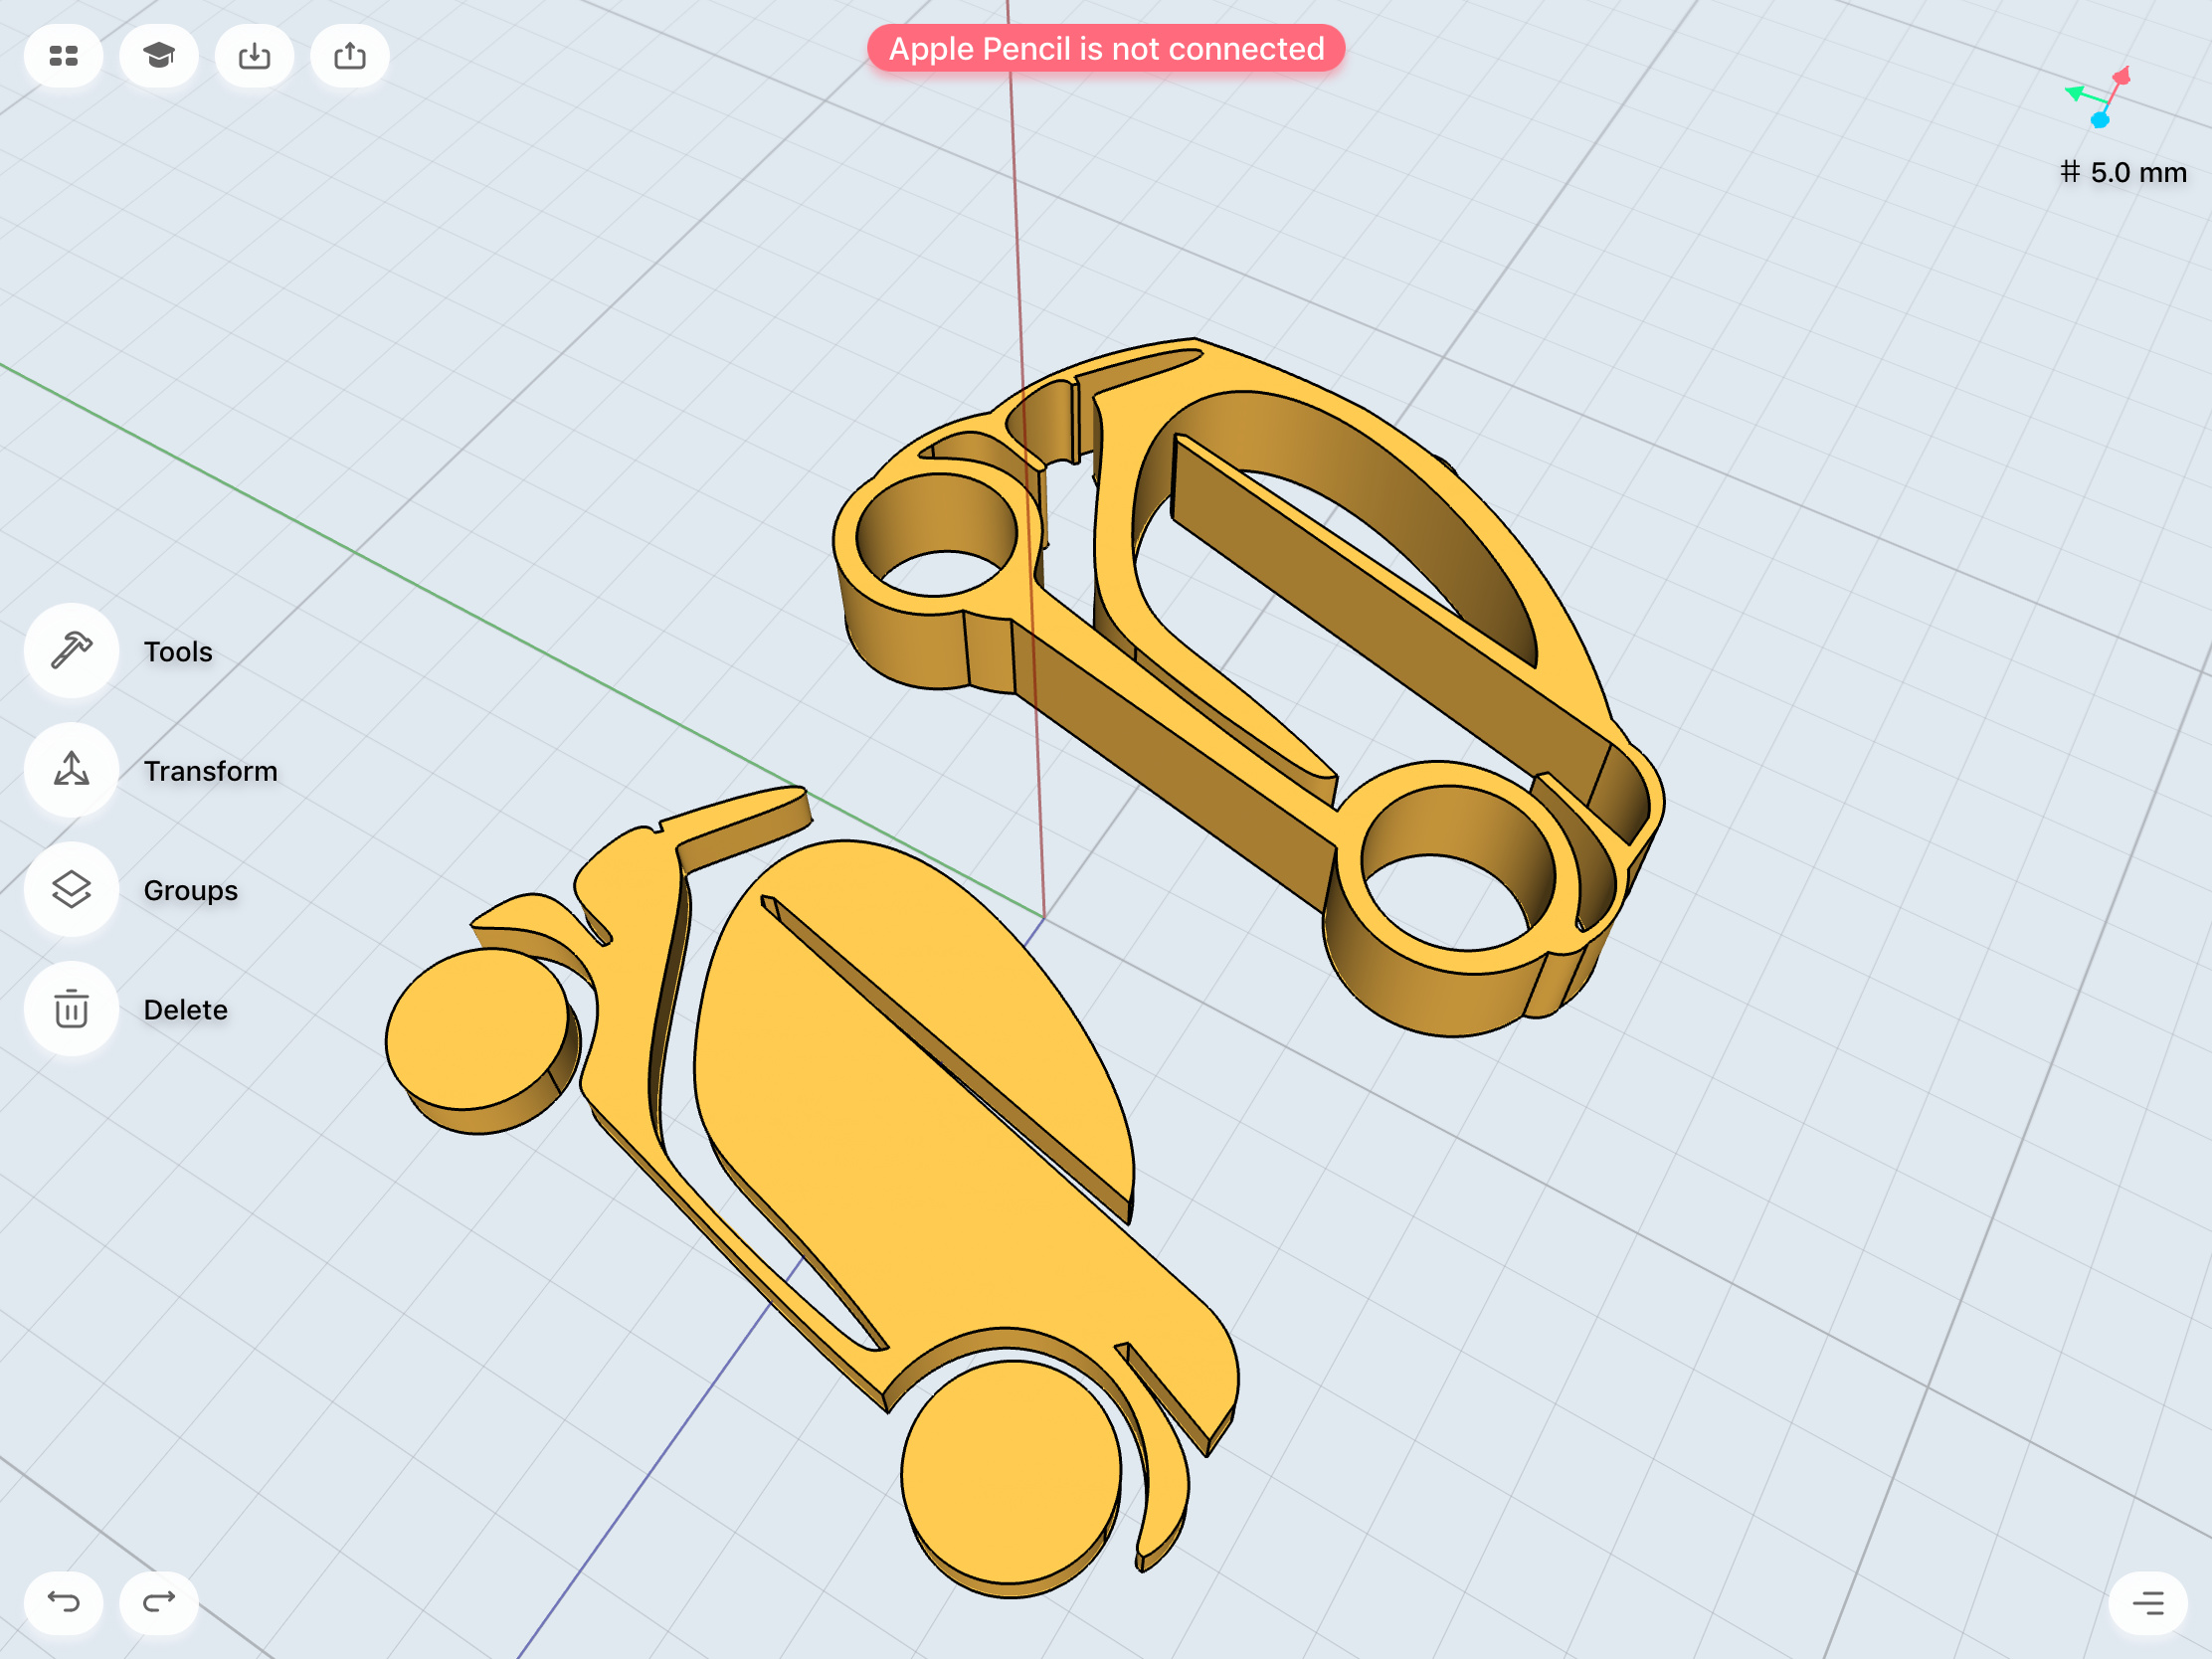
Task: Open the Groups layers icon
Action: point(71,889)
